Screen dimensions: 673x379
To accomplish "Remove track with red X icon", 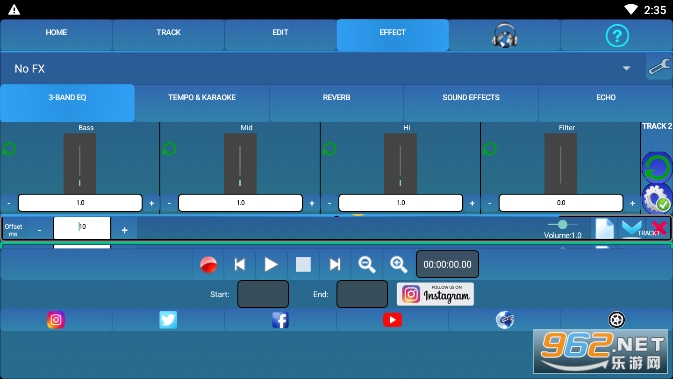I will coord(659,228).
